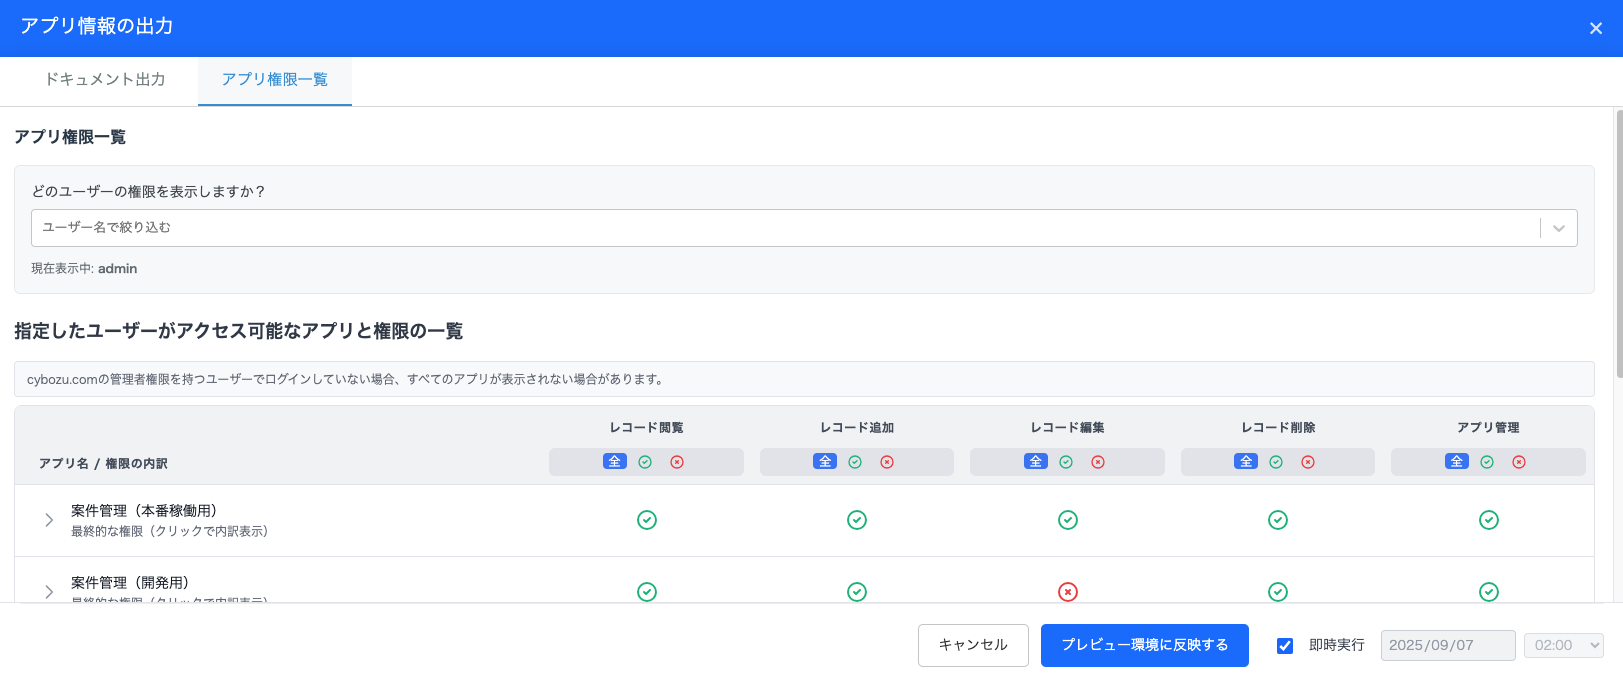The image size is (1623, 695).
Task: Click レコード追加 check icon for 案件管理（開発用）
Action: (x=857, y=592)
